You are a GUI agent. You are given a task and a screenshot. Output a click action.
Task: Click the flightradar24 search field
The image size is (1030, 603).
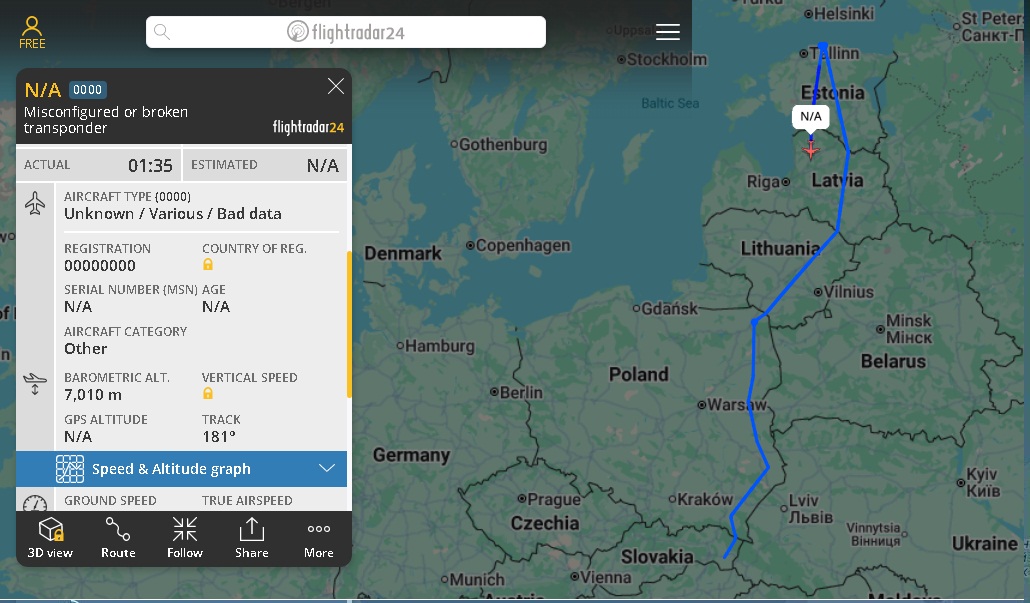point(345,32)
